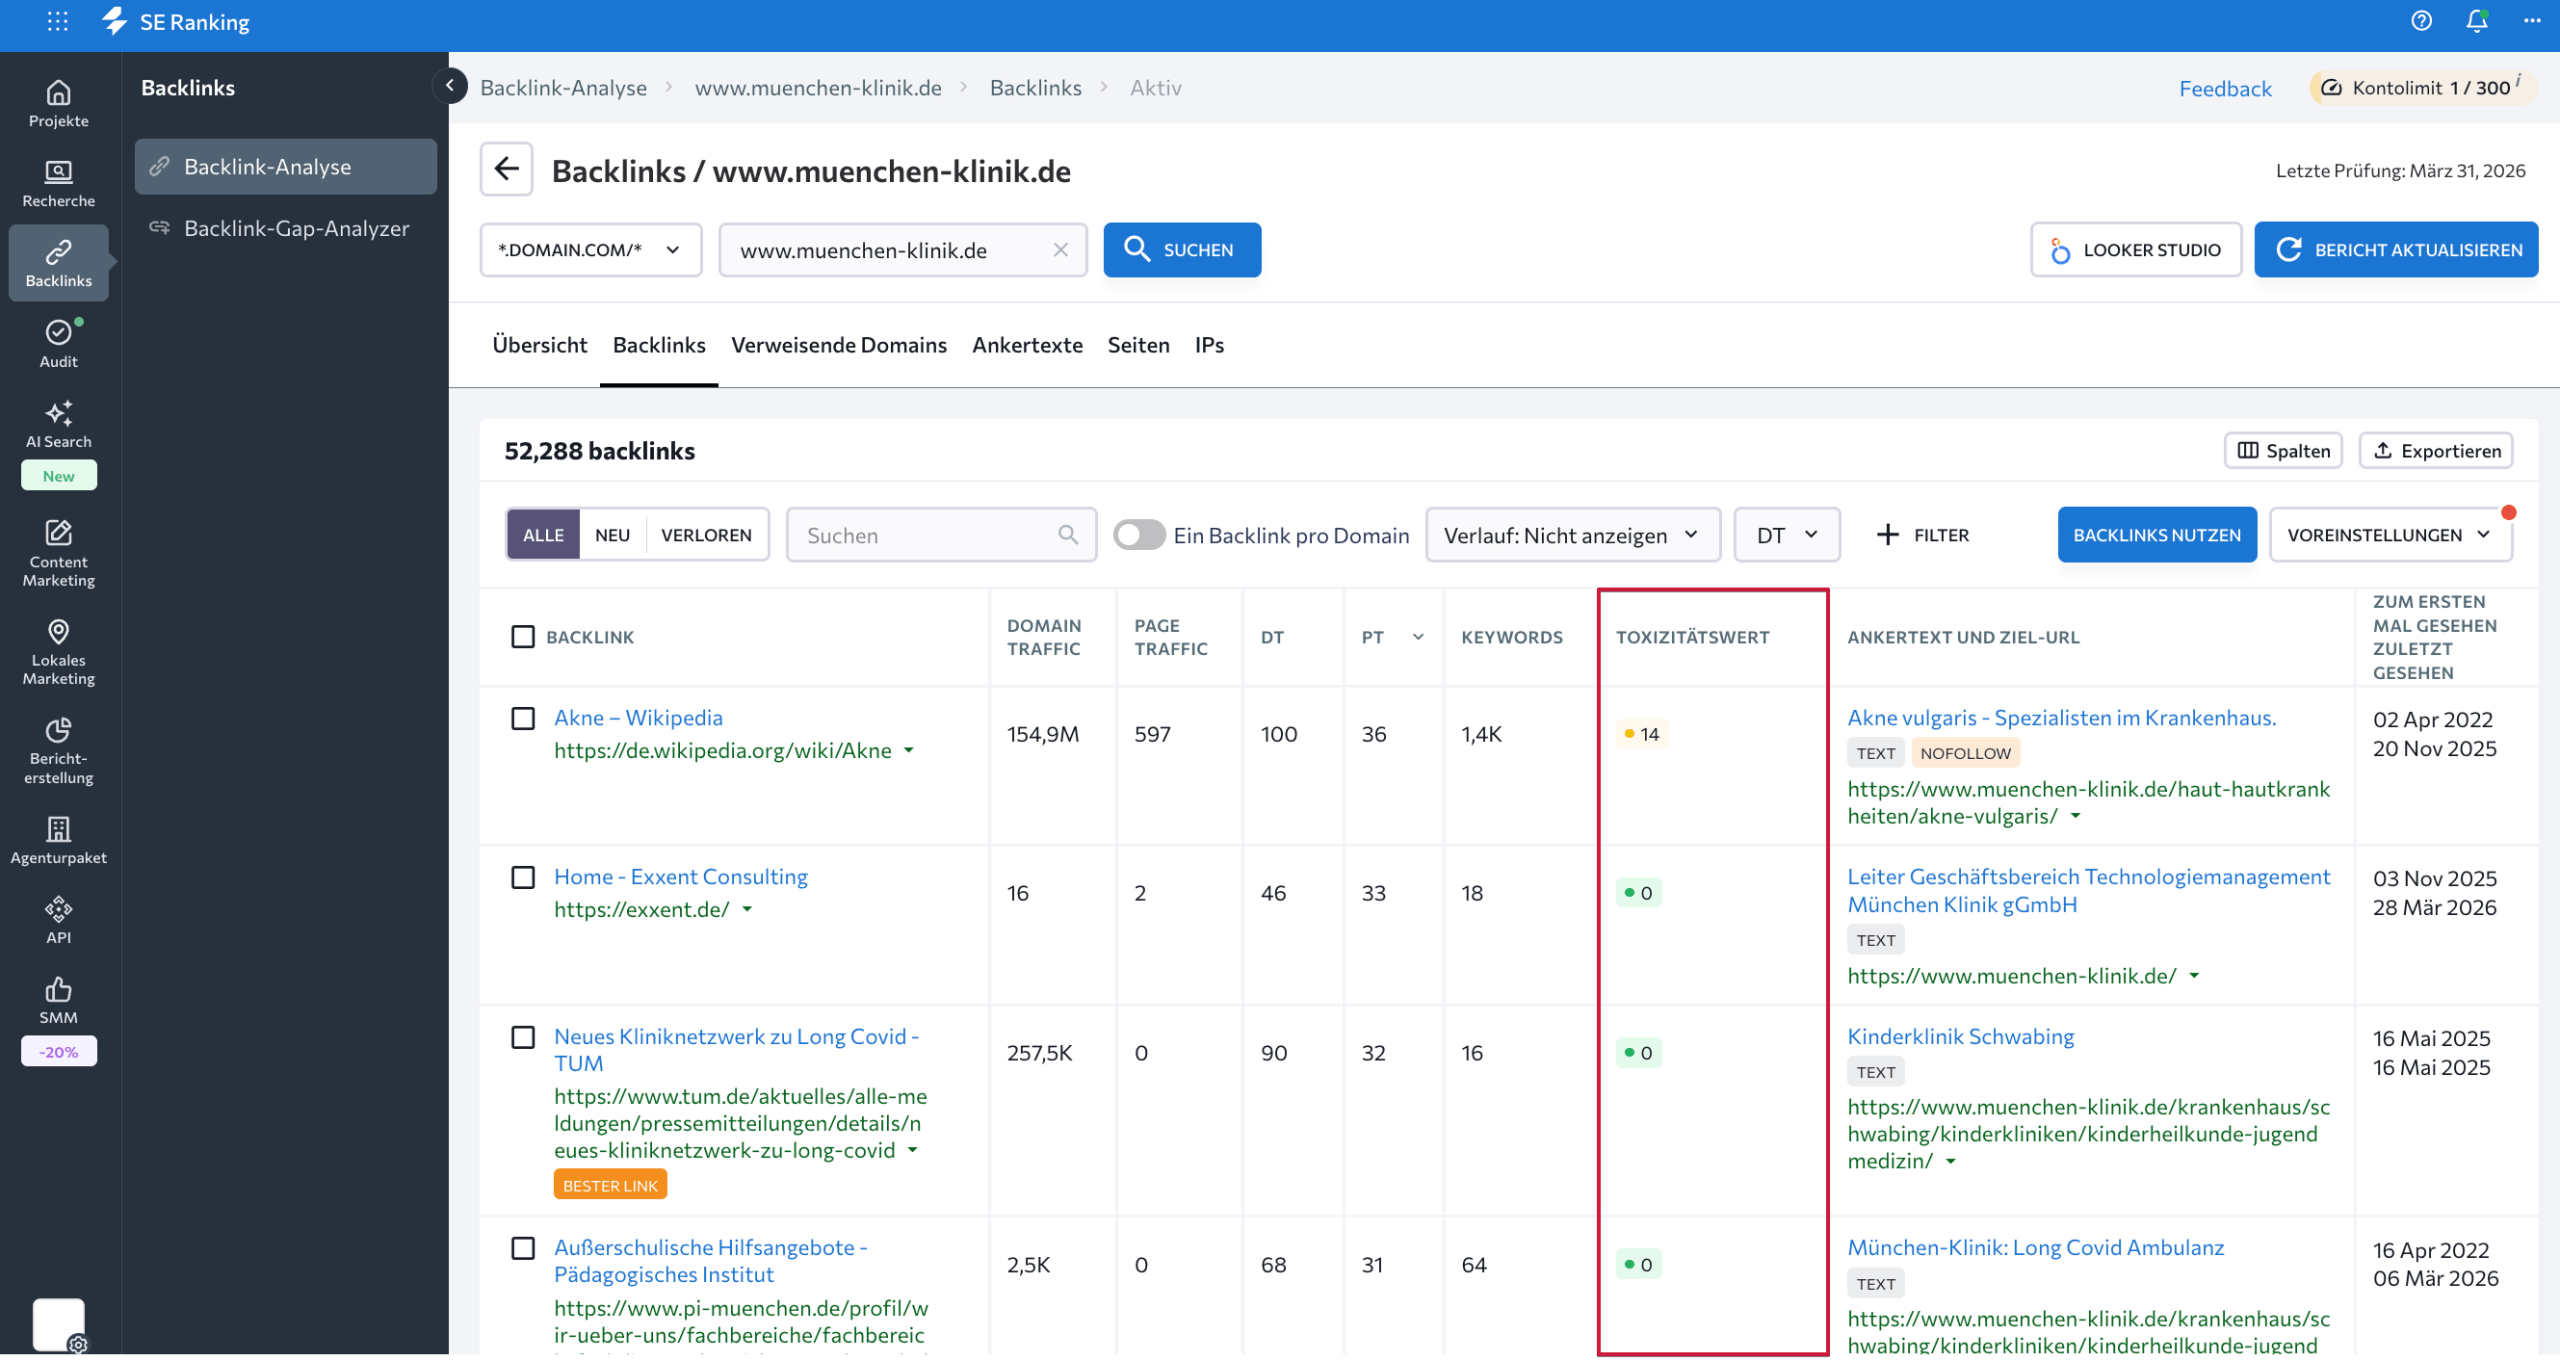Select the Content Marketing sidebar icon
The image size is (2560, 1361).
point(58,551)
